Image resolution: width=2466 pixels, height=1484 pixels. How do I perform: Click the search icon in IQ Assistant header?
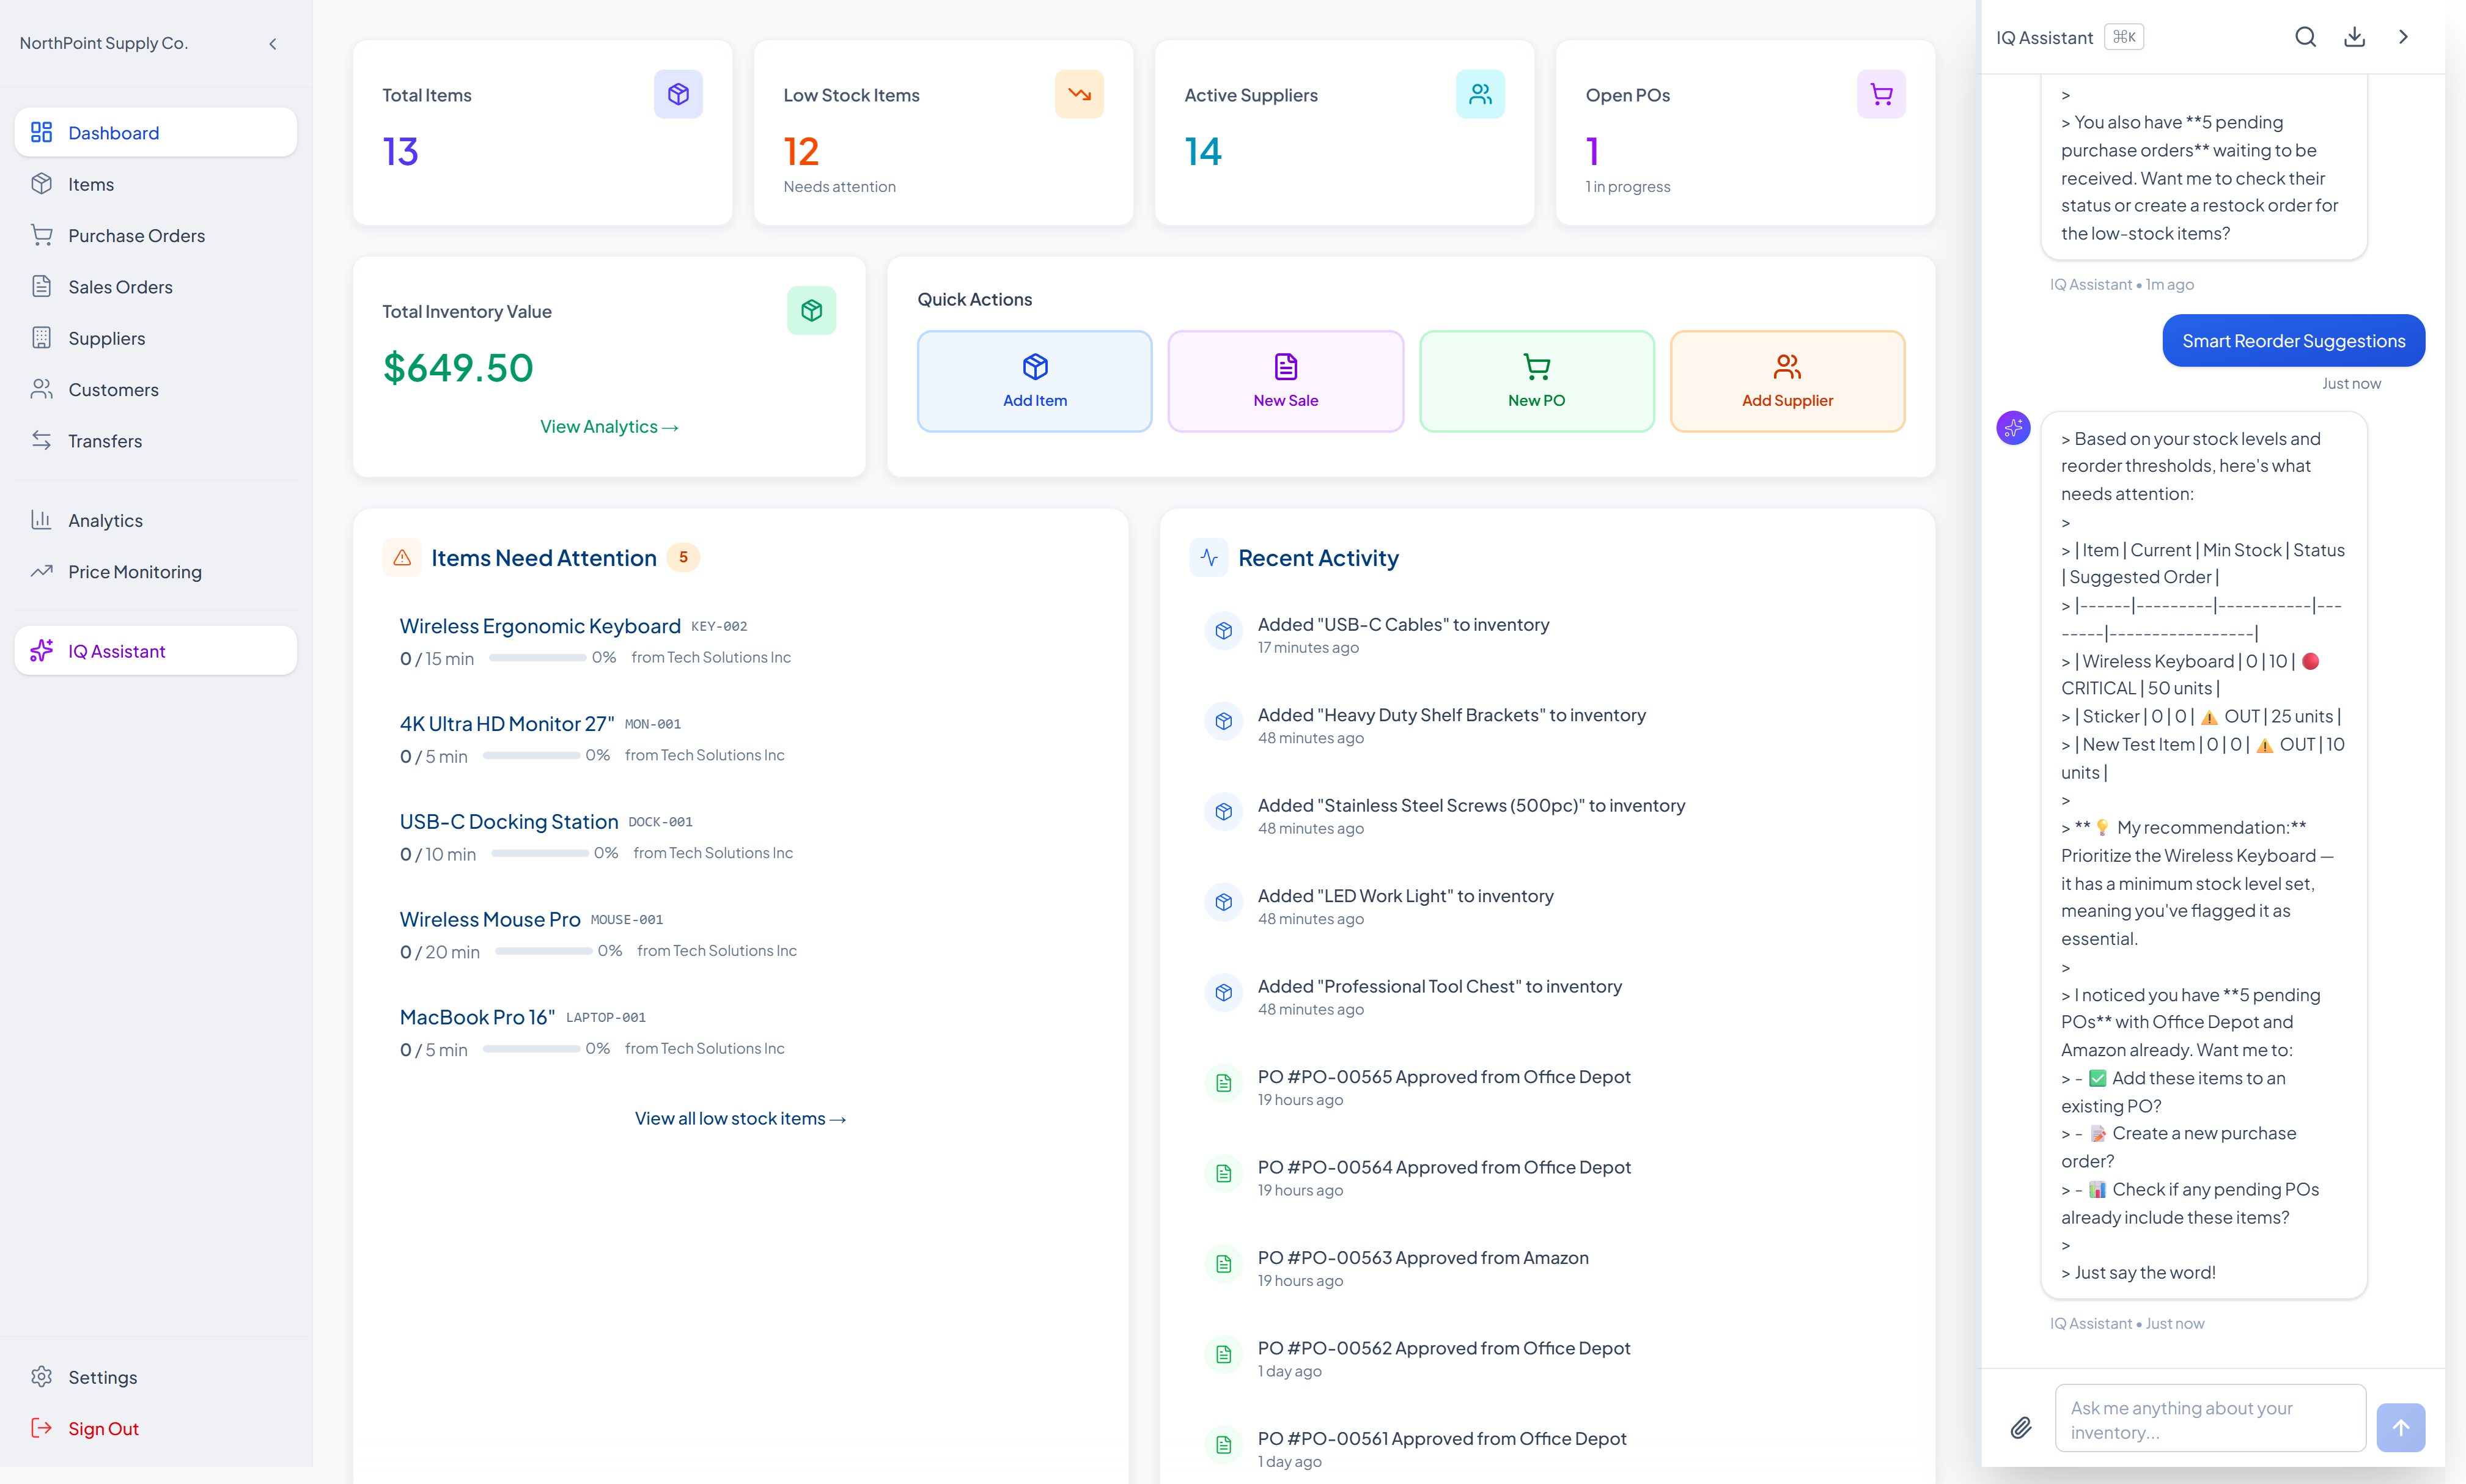pos(2305,37)
